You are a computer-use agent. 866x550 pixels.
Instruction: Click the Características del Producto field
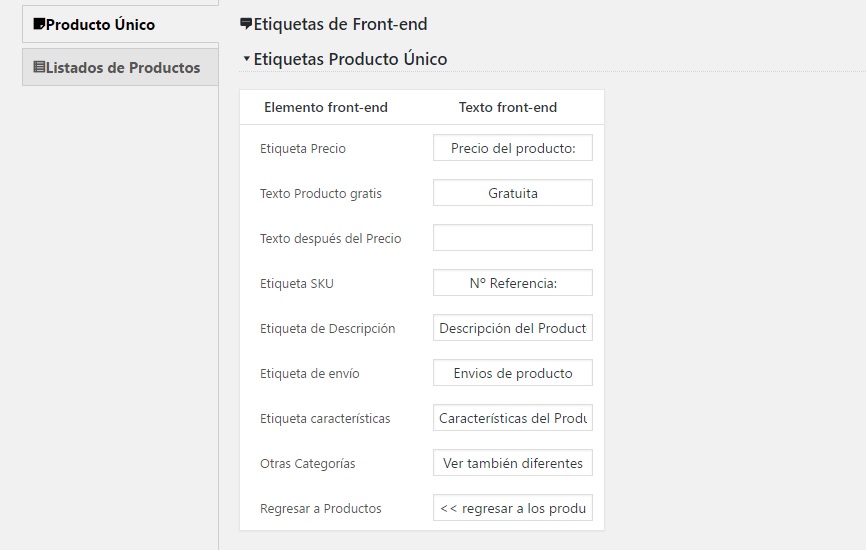[x=513, y=418]
